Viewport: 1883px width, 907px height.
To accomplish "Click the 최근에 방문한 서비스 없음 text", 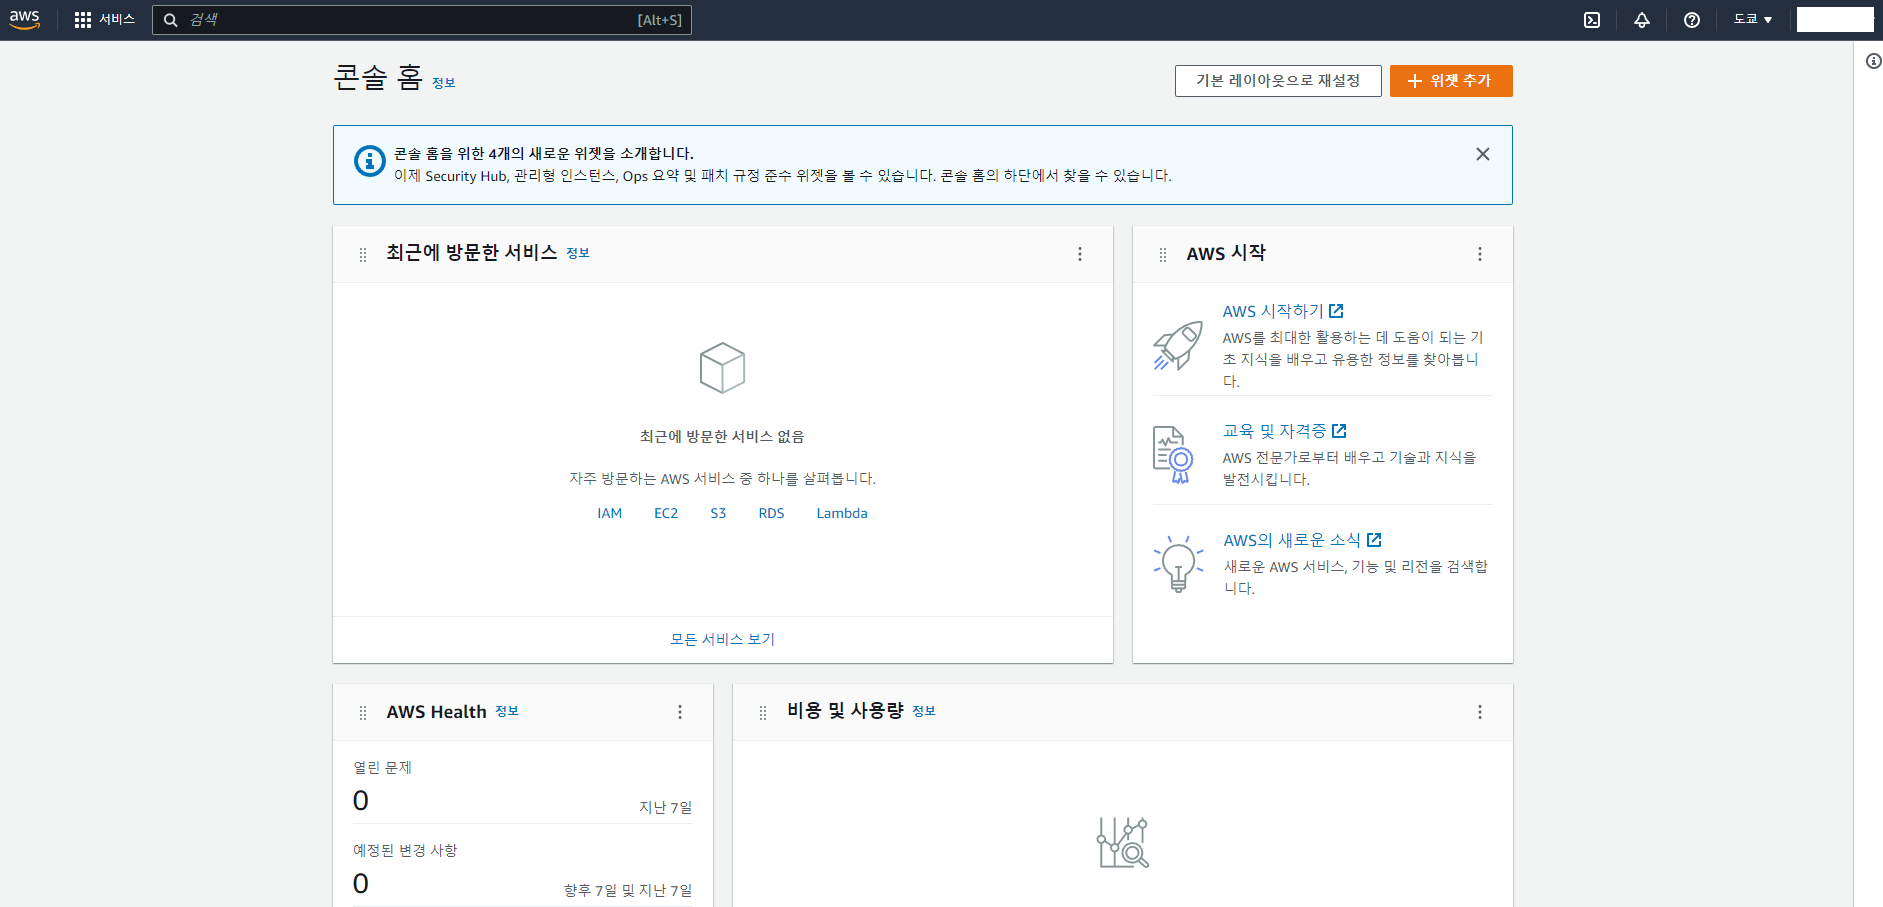I will coord(722,437).
